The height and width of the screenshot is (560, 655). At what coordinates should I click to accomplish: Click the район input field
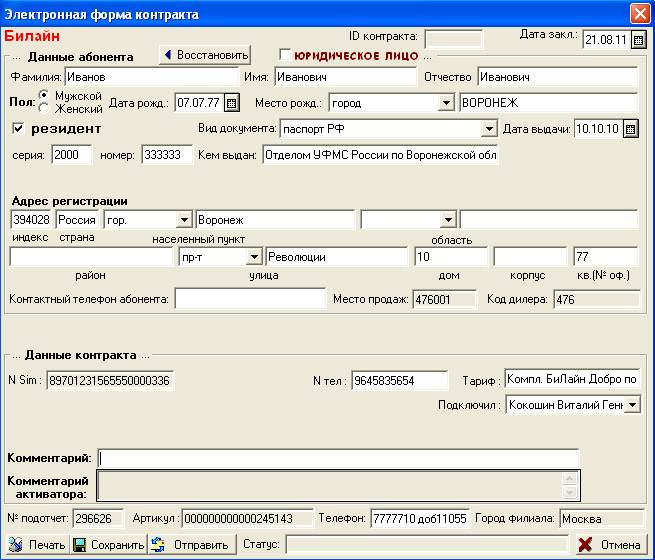[x=91, y=256]
